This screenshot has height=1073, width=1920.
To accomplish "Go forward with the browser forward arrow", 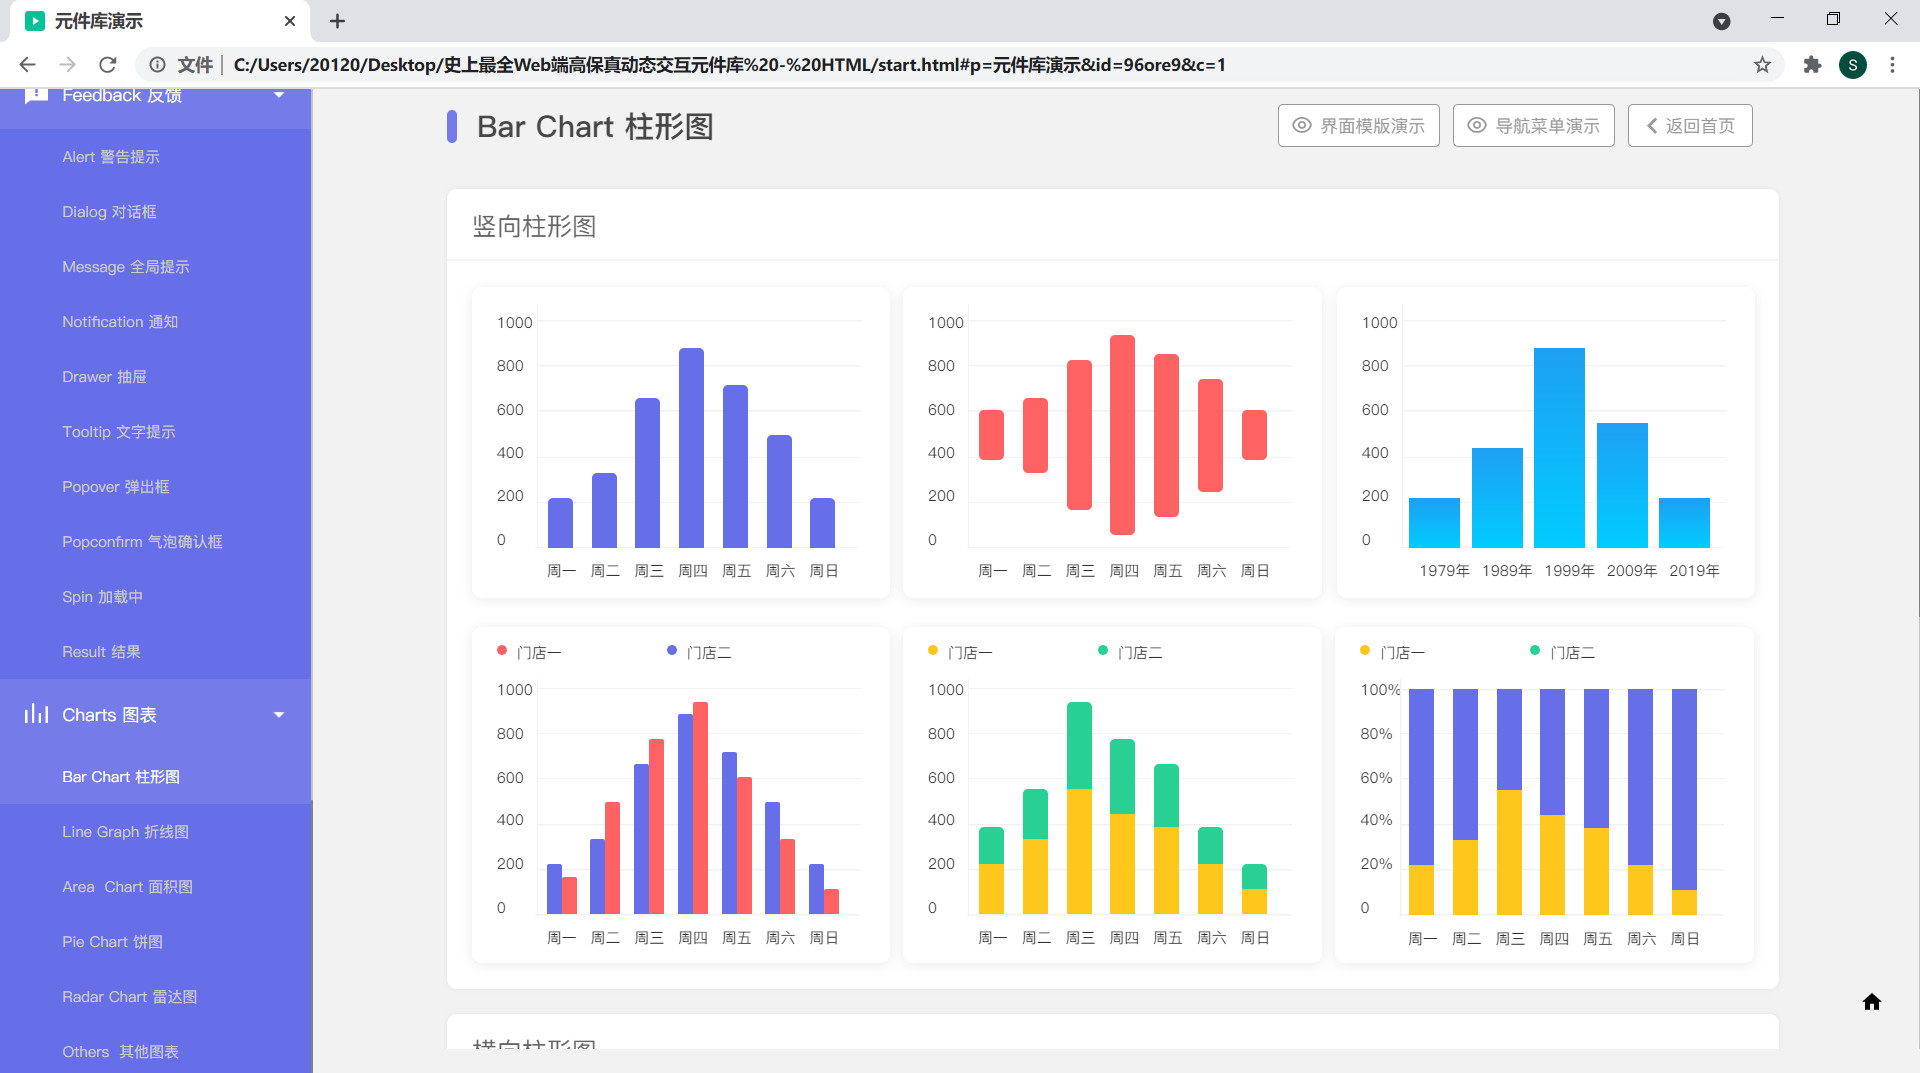I will [x=68, y=65].
